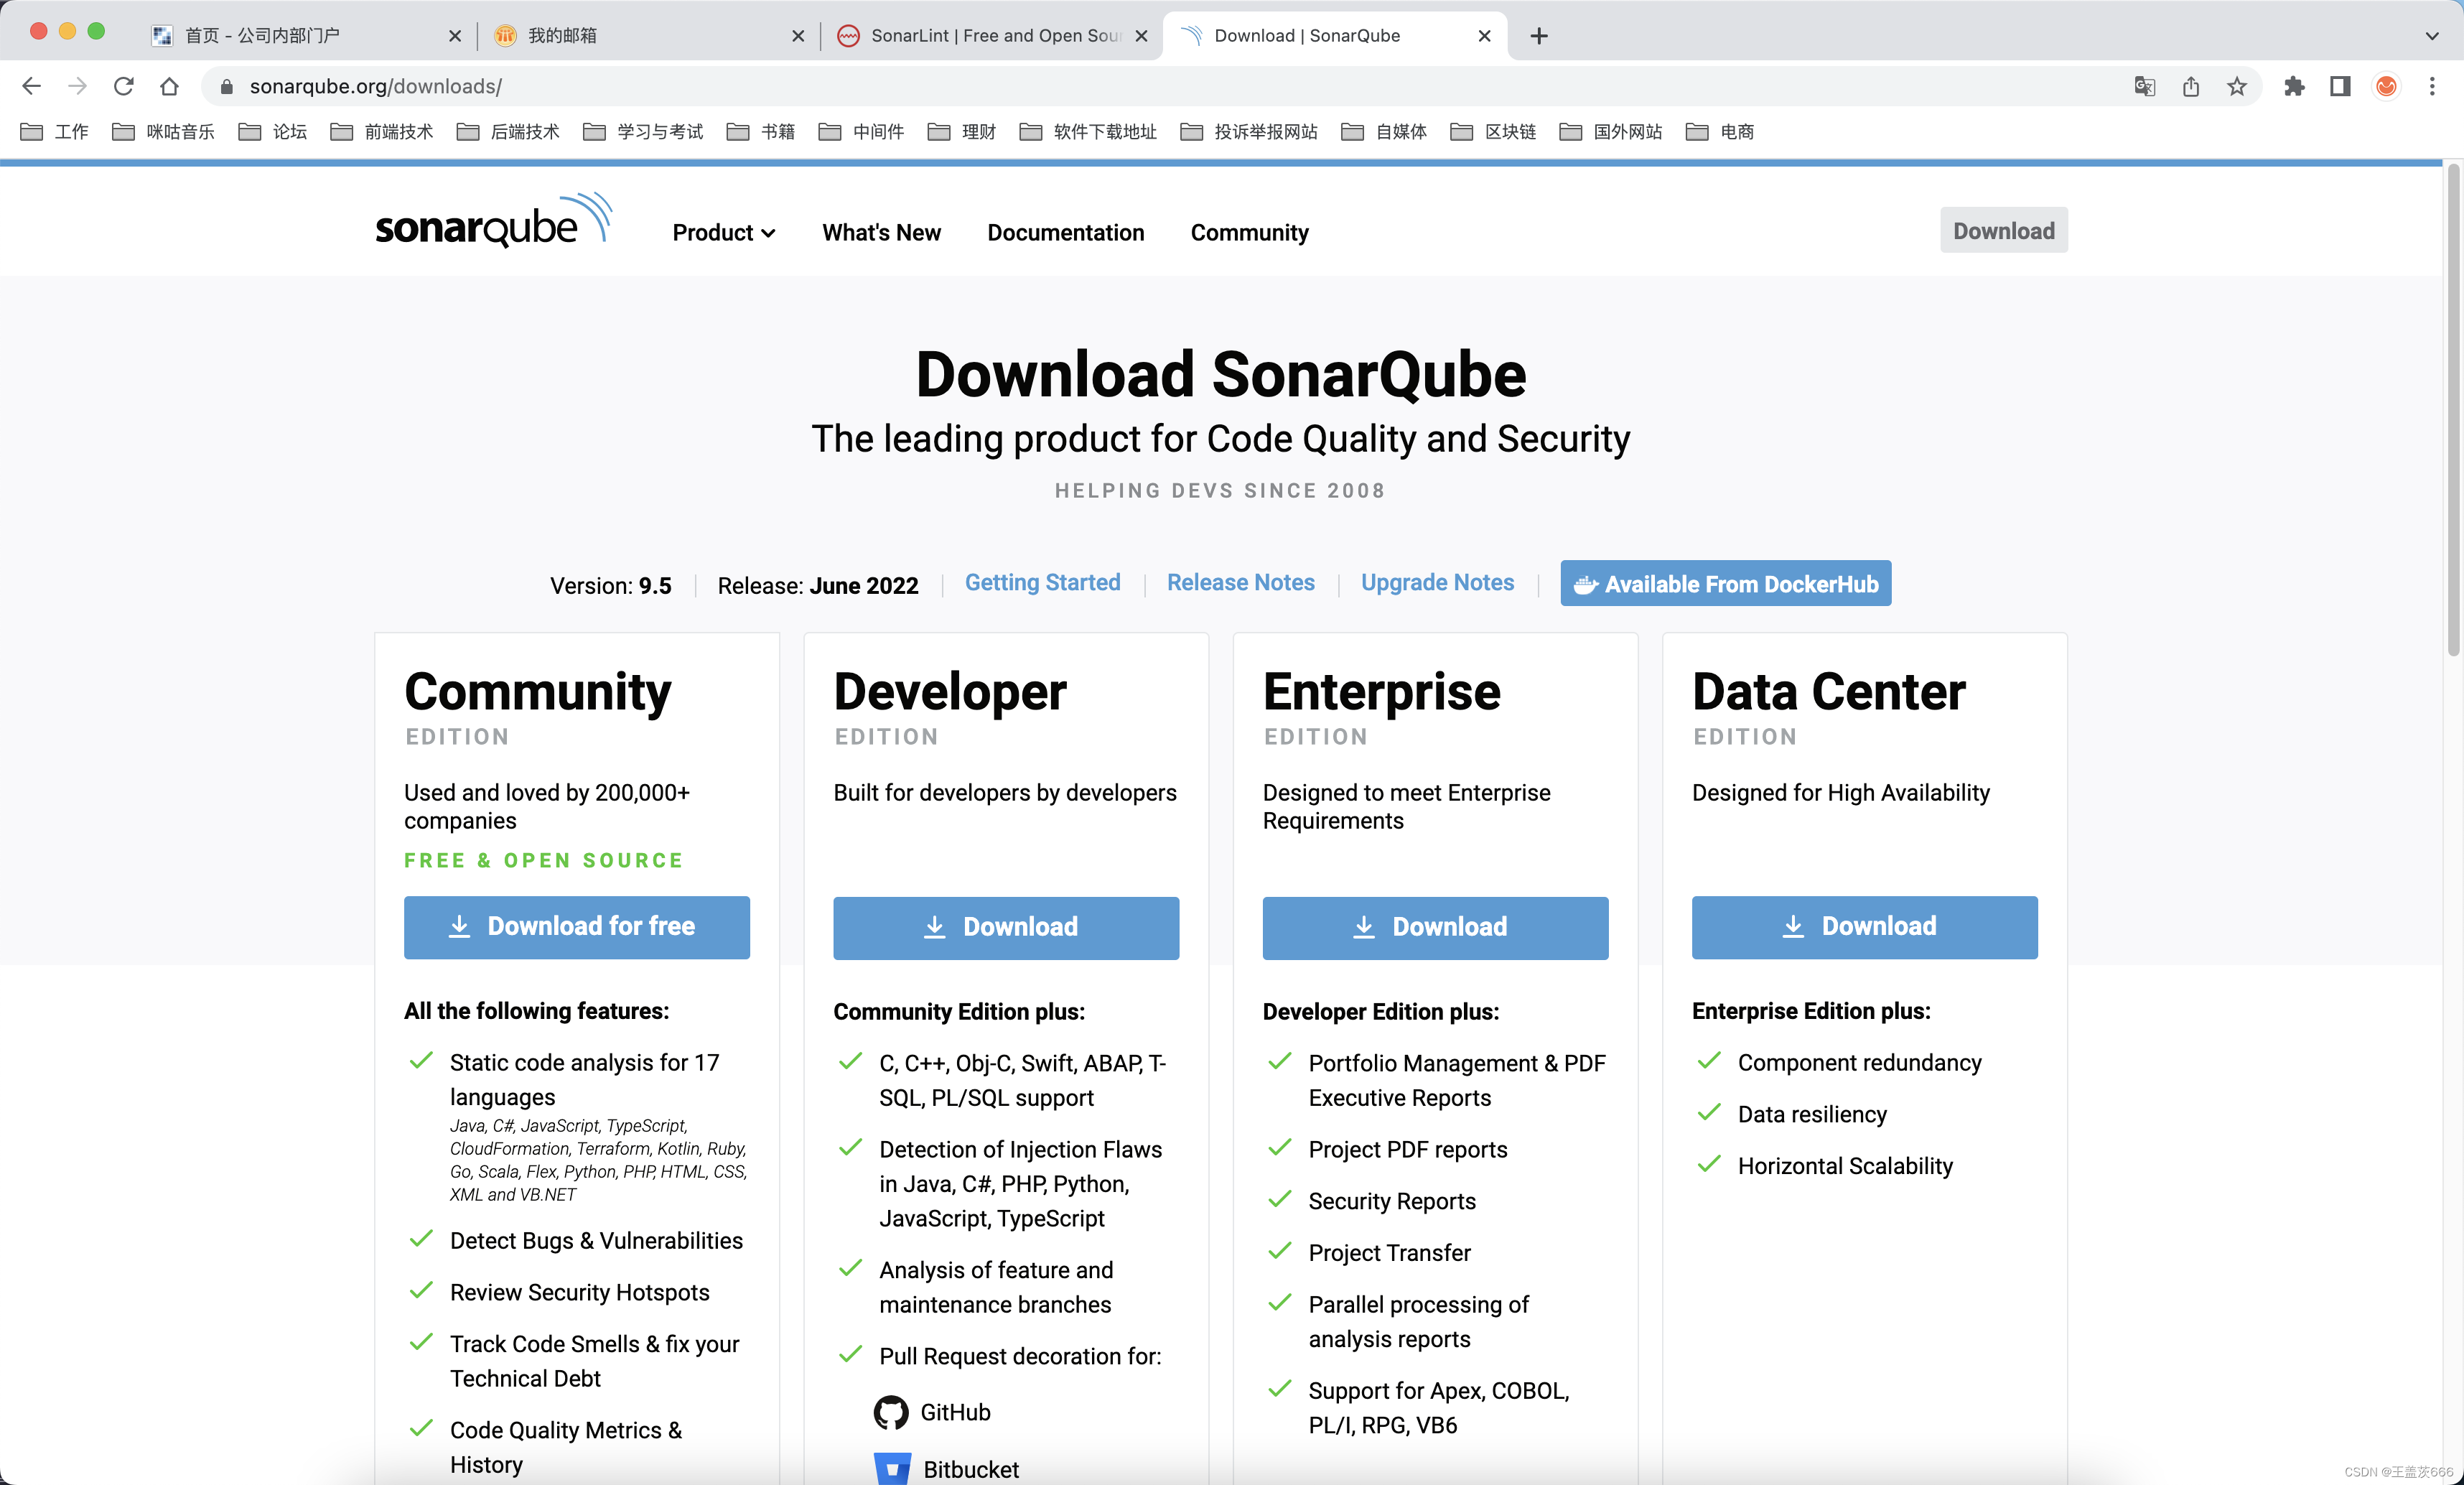Open the Documentation nav link
Screen dimensions: 2464x1485
coord(1065,232)
